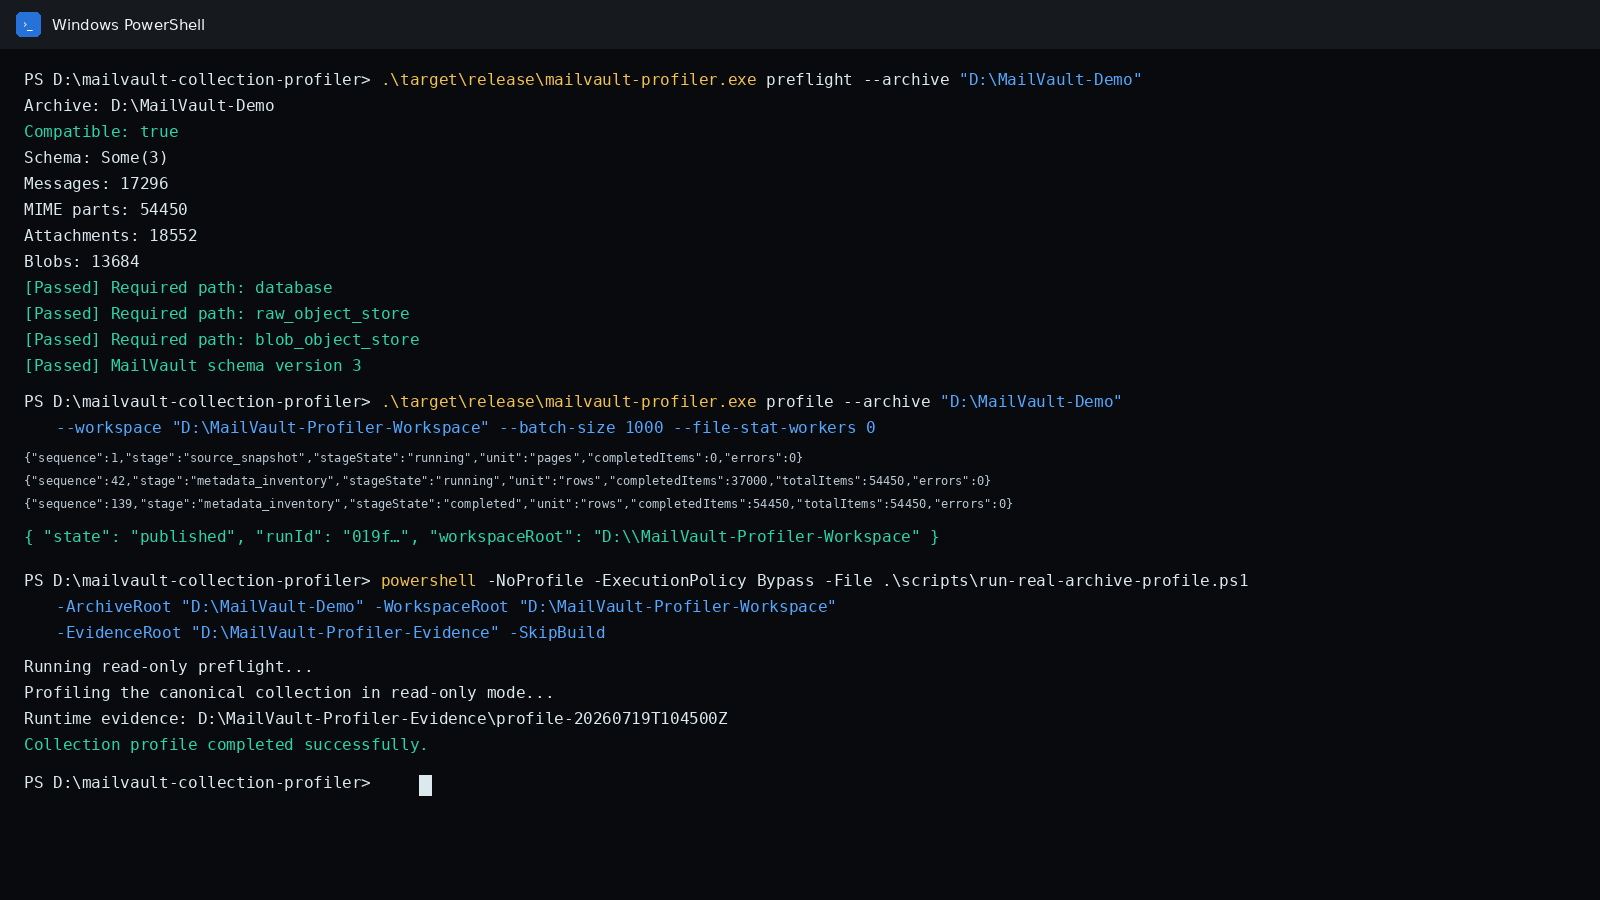Click the 'Attachments: 18552' line
This screenshot has height=900, width=1600.
[111, 236]
